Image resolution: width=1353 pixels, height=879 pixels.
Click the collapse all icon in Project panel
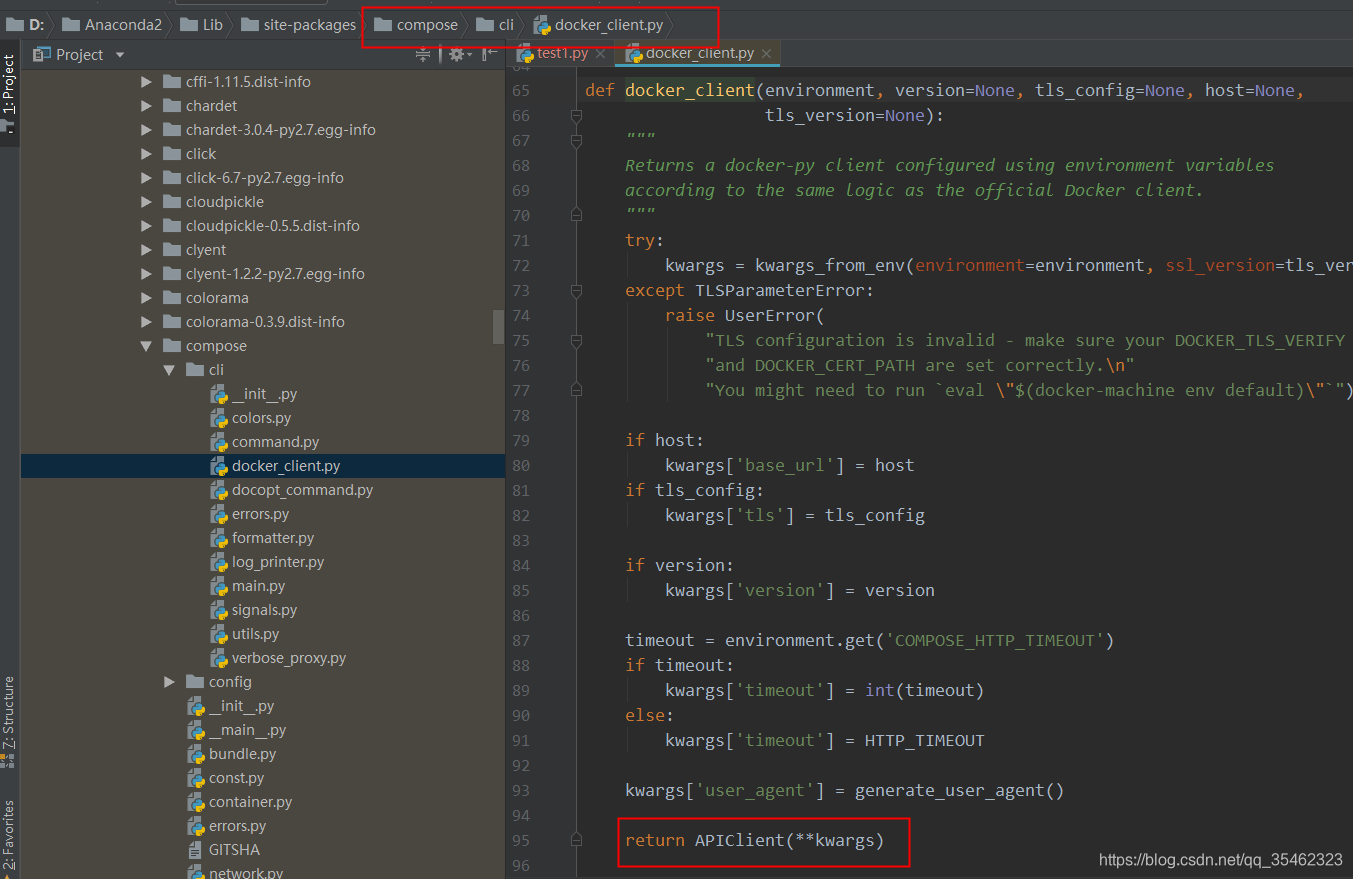tap(423, 54)
